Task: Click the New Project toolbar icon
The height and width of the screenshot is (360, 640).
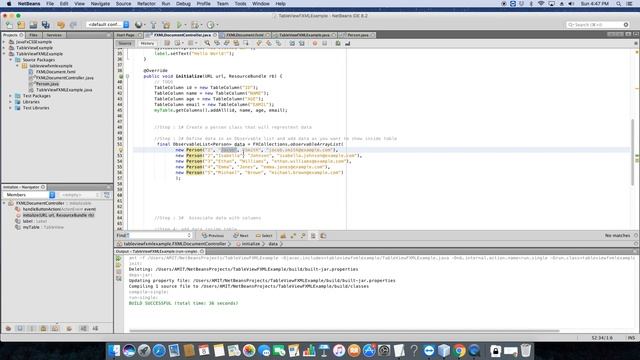Action: (x=21, y=25)
